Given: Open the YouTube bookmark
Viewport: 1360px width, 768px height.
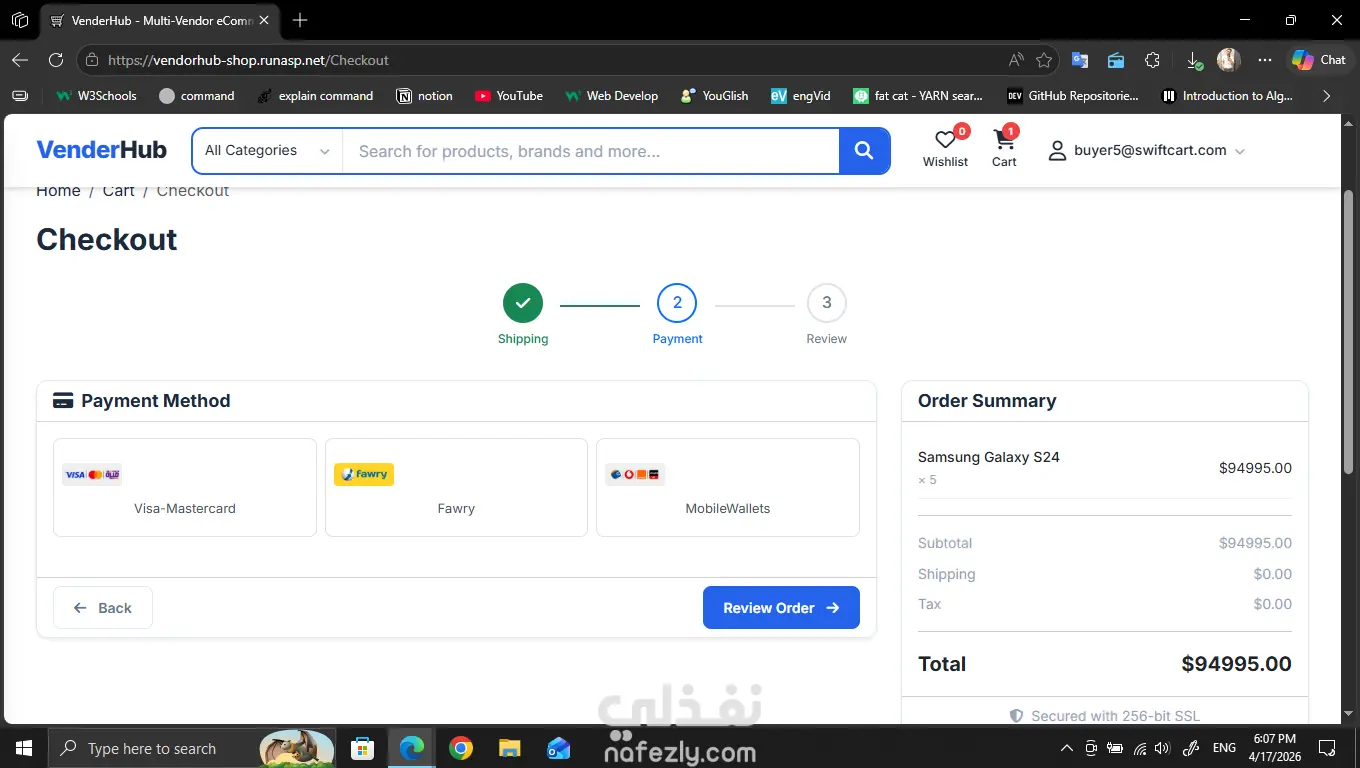Looking at the screenshot, I should [509, 96].
